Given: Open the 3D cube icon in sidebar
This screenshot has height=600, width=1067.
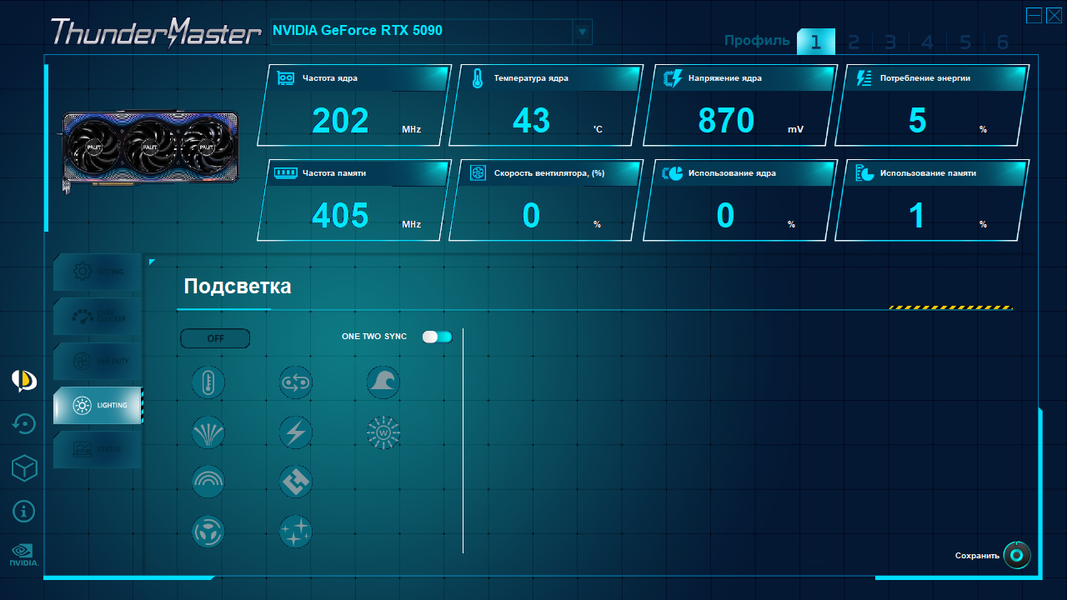Looking at the screenshot, I should (24, 468).
